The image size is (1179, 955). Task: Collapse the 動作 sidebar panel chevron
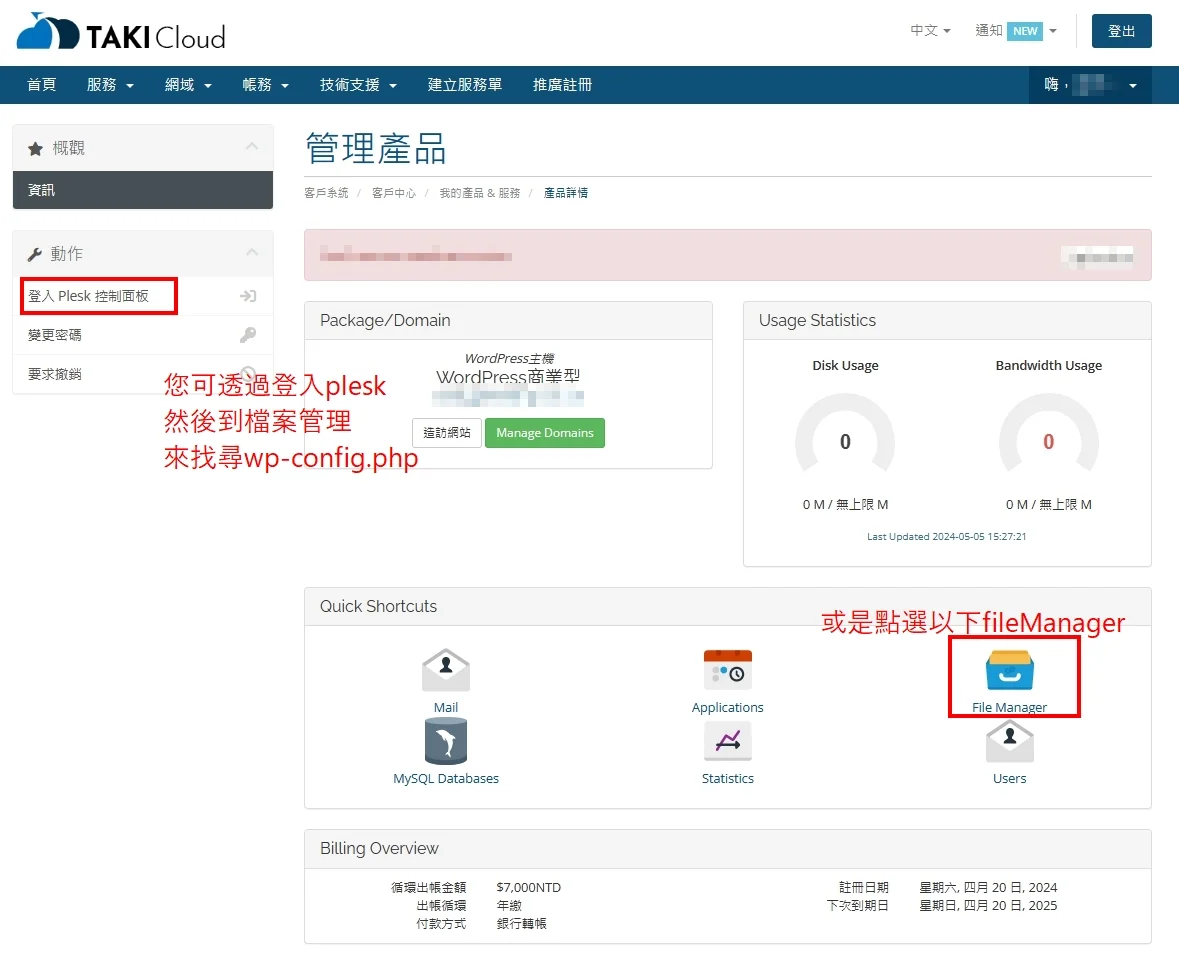pos(252,252)
